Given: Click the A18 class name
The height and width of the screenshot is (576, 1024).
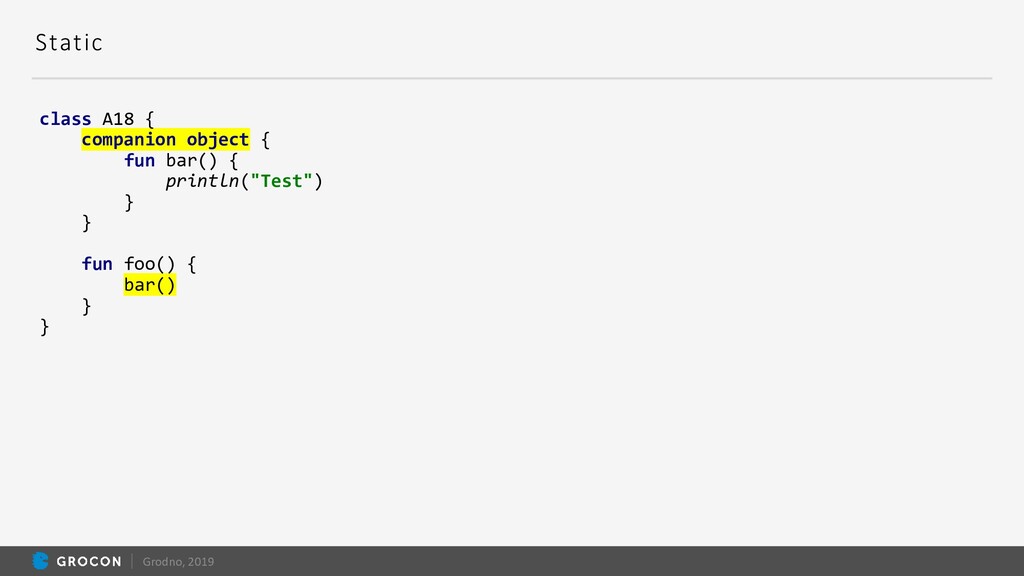Looking at the screenshot, I should click(x=118, y=119).
